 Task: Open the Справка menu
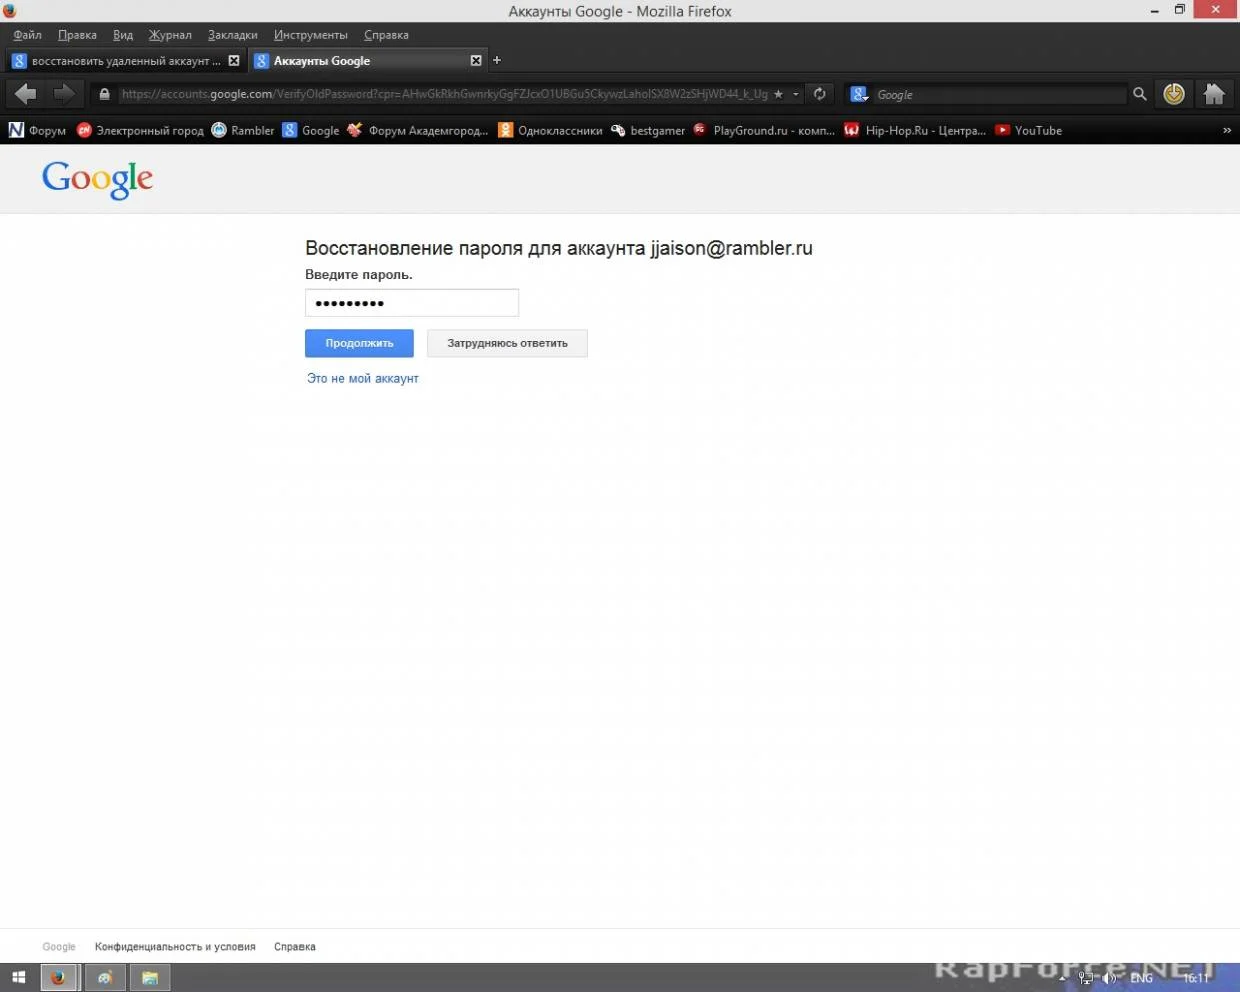[x=386, y=35]
